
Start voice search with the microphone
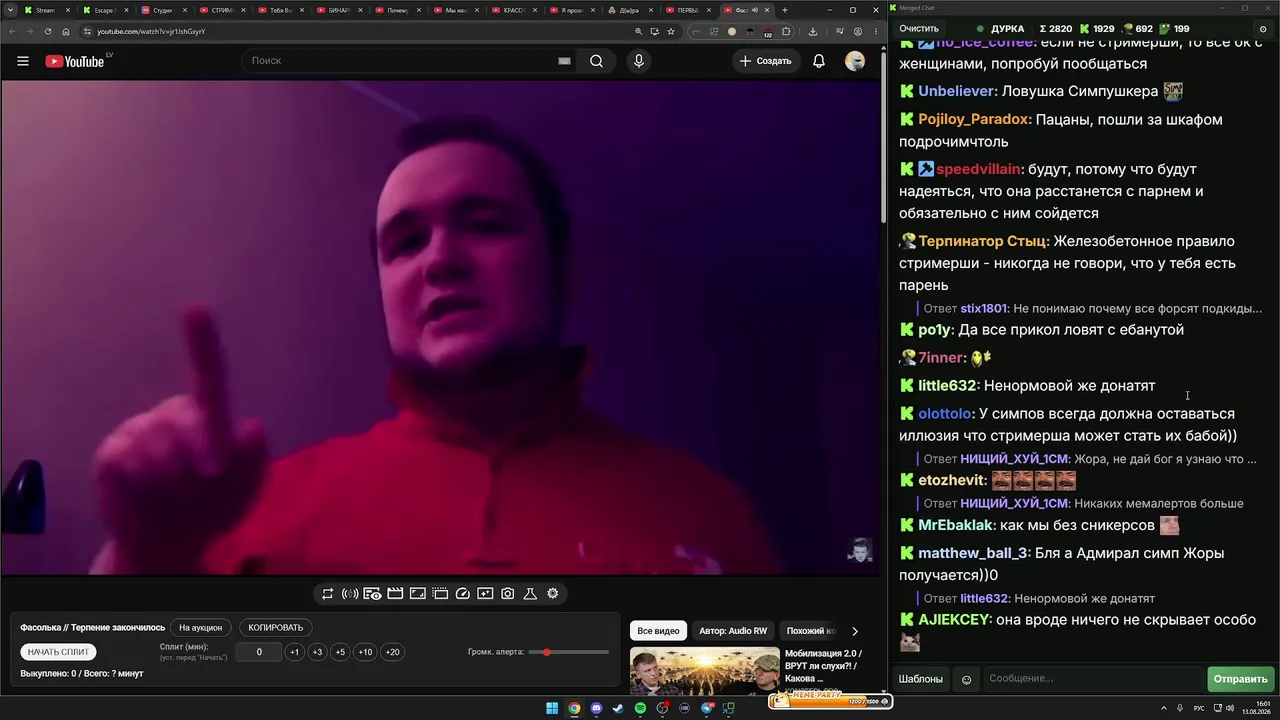[639, 61]
